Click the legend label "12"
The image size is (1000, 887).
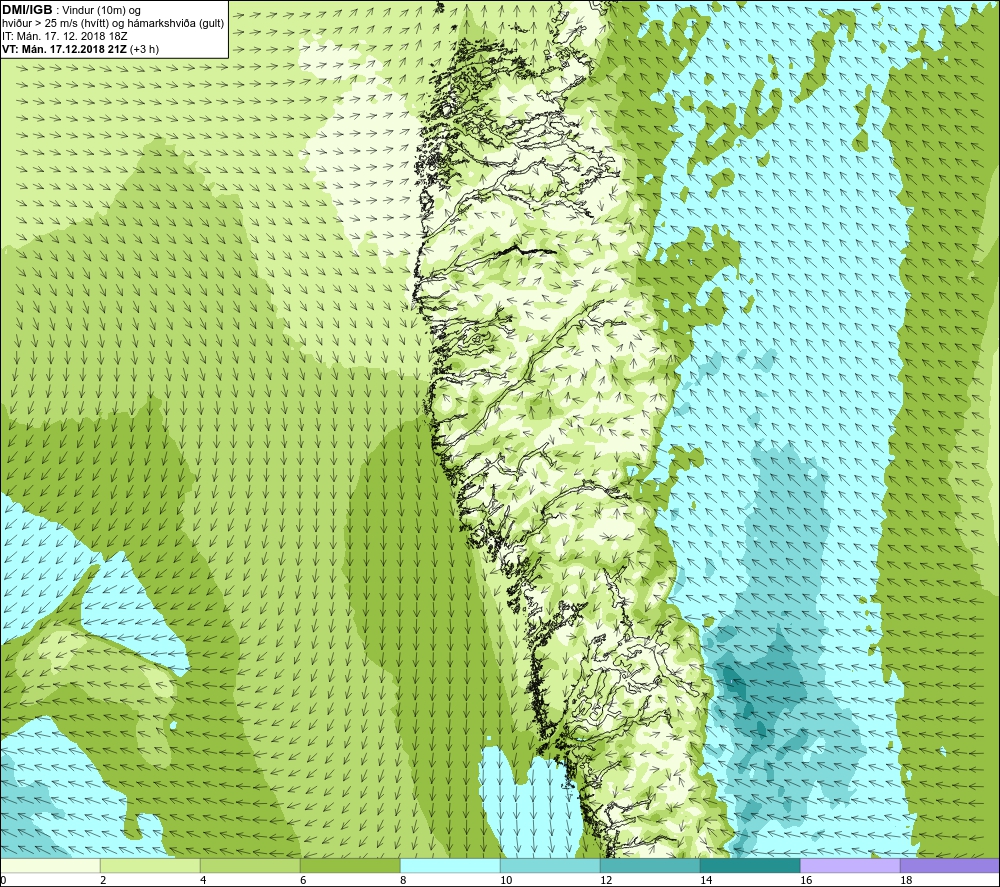(x=606, y=881)
